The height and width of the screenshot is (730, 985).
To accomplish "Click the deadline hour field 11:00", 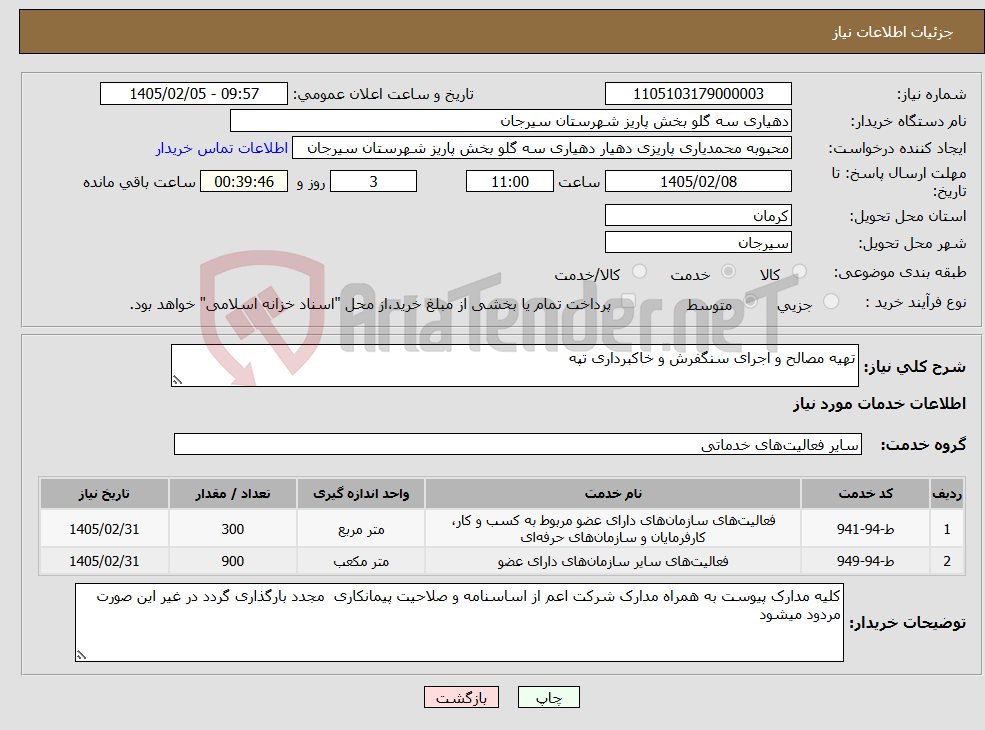I will [x=509, y=182].
